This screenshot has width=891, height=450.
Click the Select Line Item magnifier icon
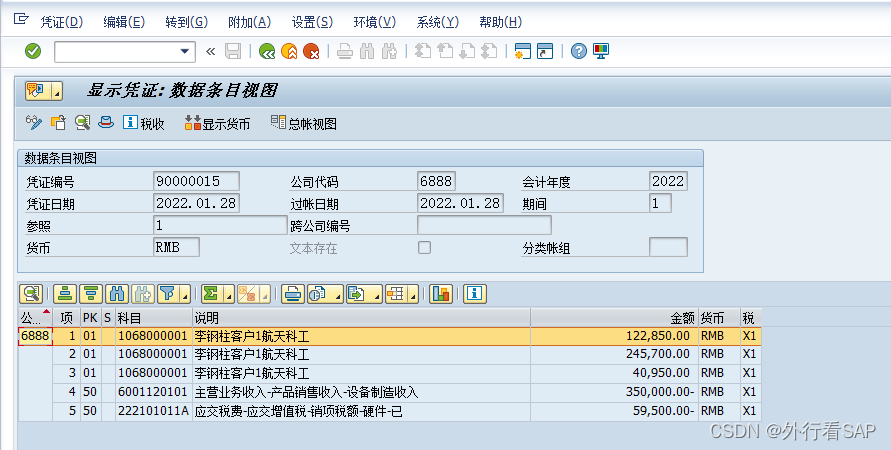(x=82, y=123)
